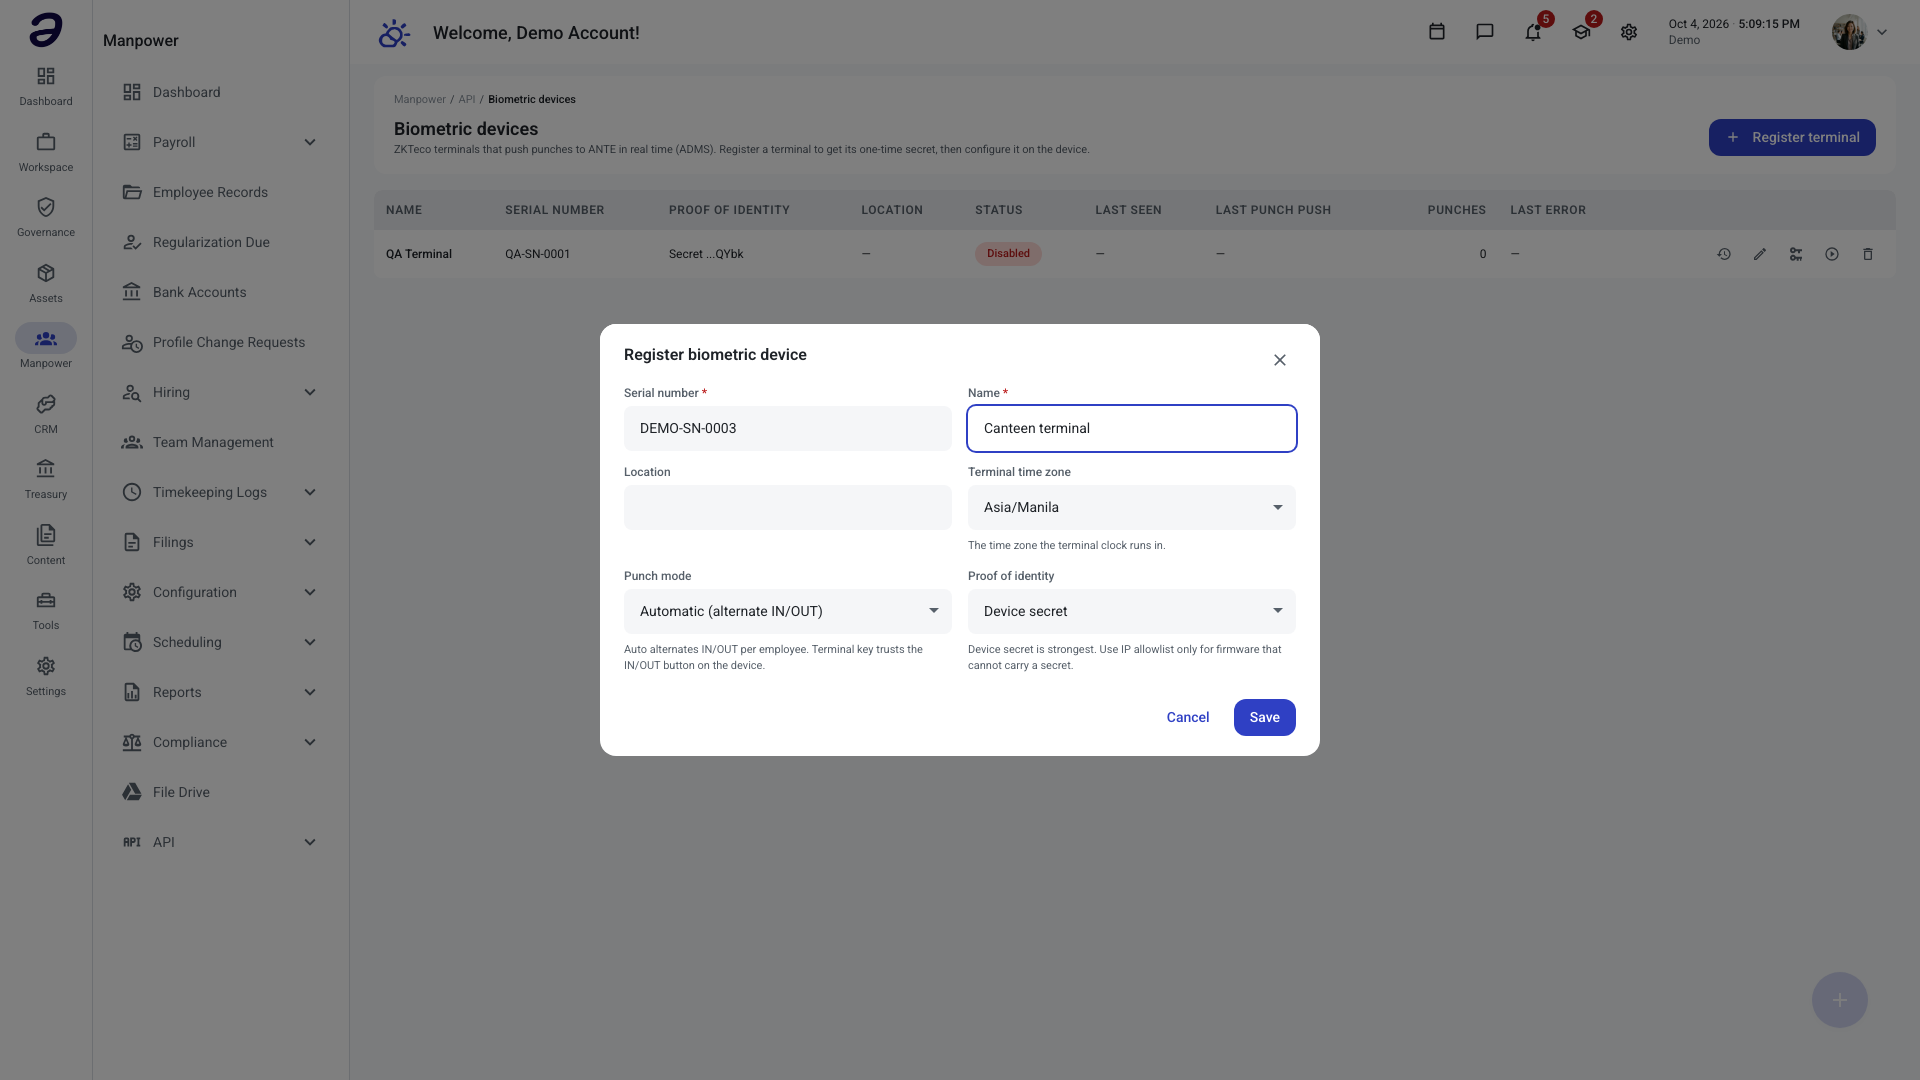View history for QA Terminal row
The width and height of the screenshot is (1920, 1080).
(x=1724, y=254)
